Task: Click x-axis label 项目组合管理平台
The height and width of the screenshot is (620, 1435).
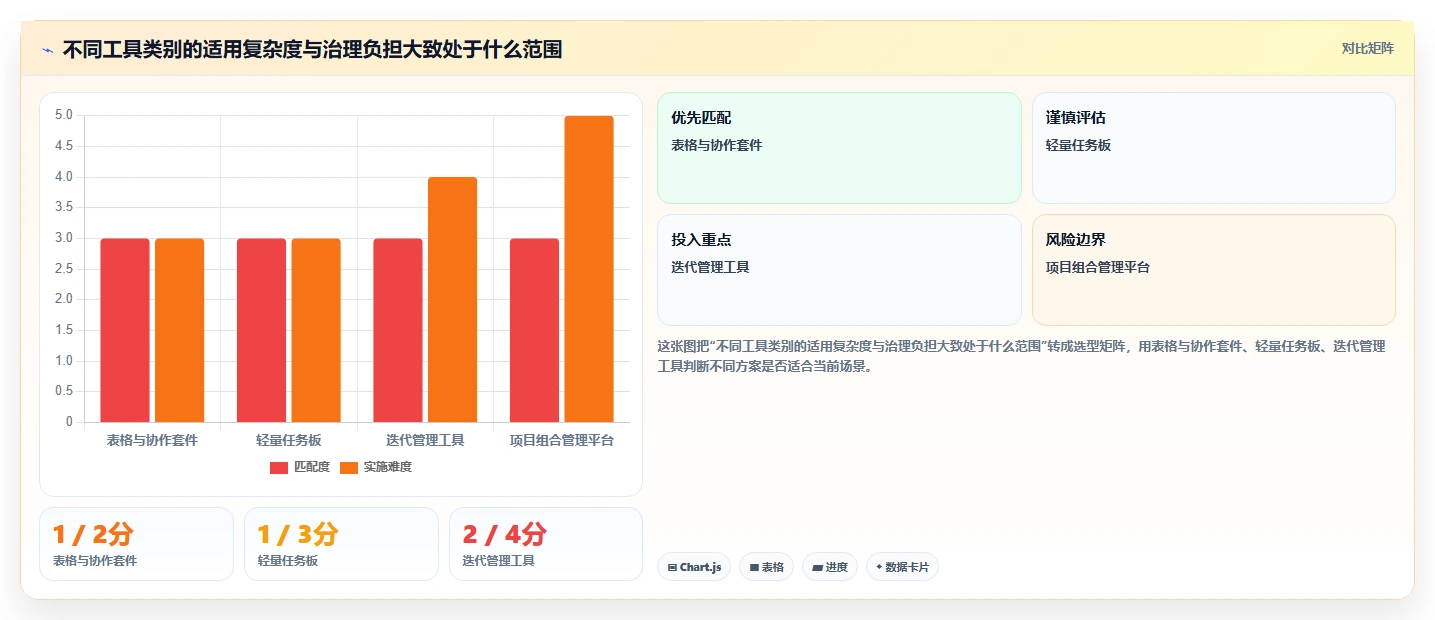Action: click(x=562, y=440)
